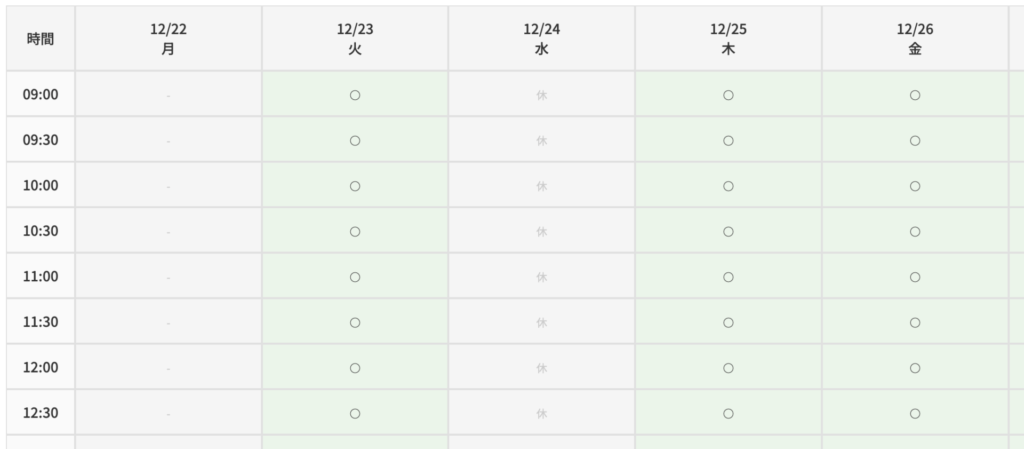This screenshot has width=1024, height=449.
Task: Click the 12/23 火 column header
Action: [x=355, y=39]
